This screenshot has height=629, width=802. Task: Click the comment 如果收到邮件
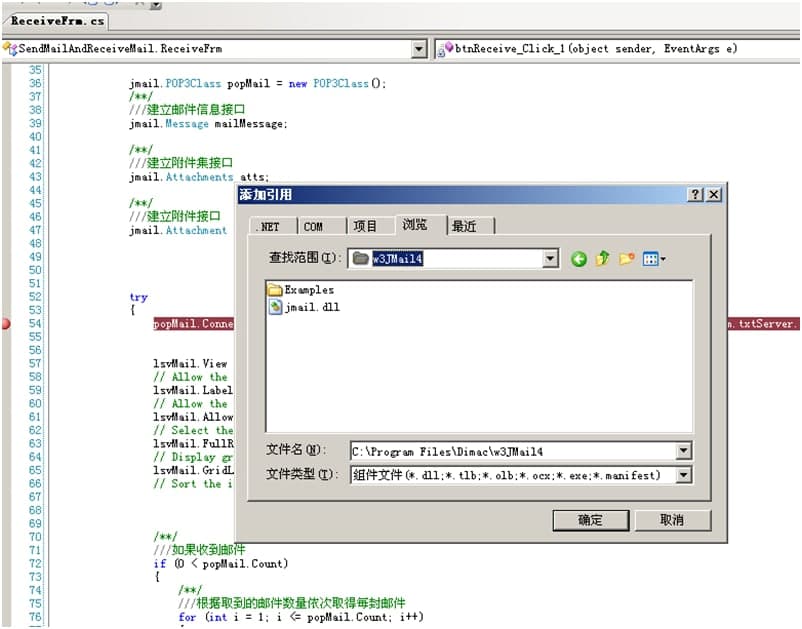click(x=199, y=550)
